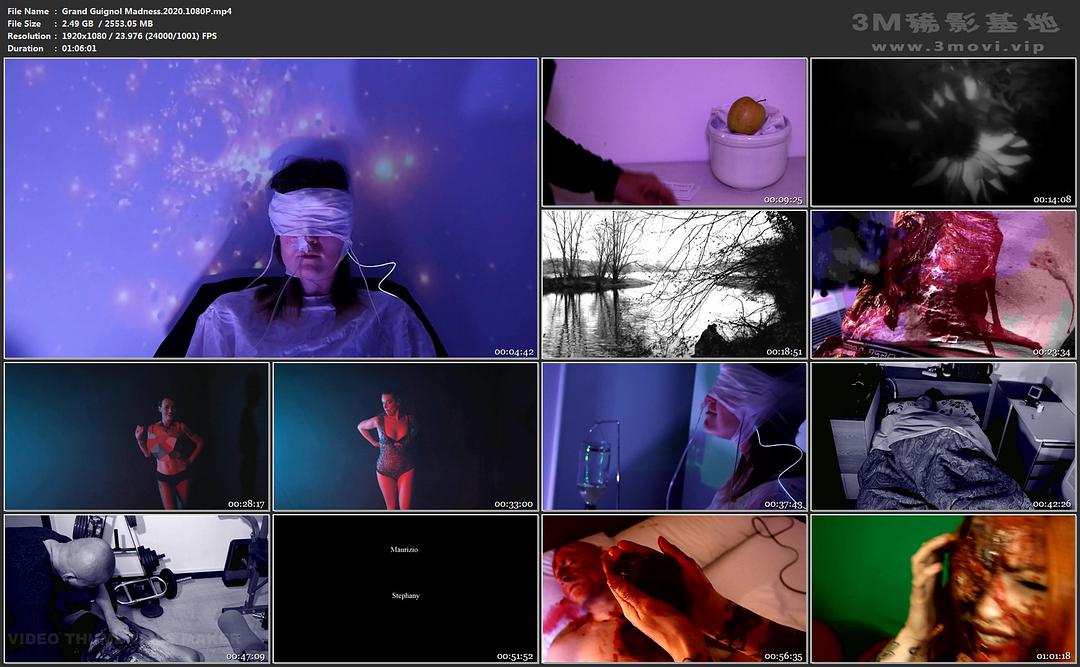Select the green background thumbnail at 01:01:18
The width and height of the screenshot is (1080, 667).
[942, 587]
